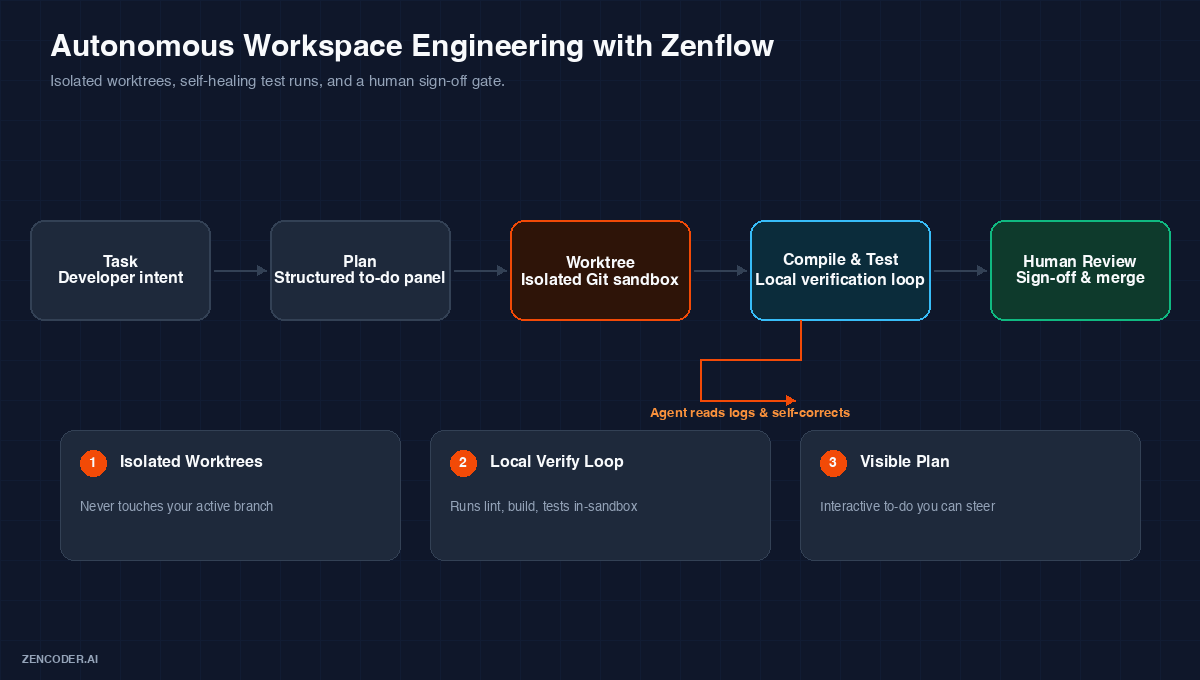Click the Worktree Isolated Git sandbox box
The width and height of the screenshot is (1200, 680).
[600, 270]
